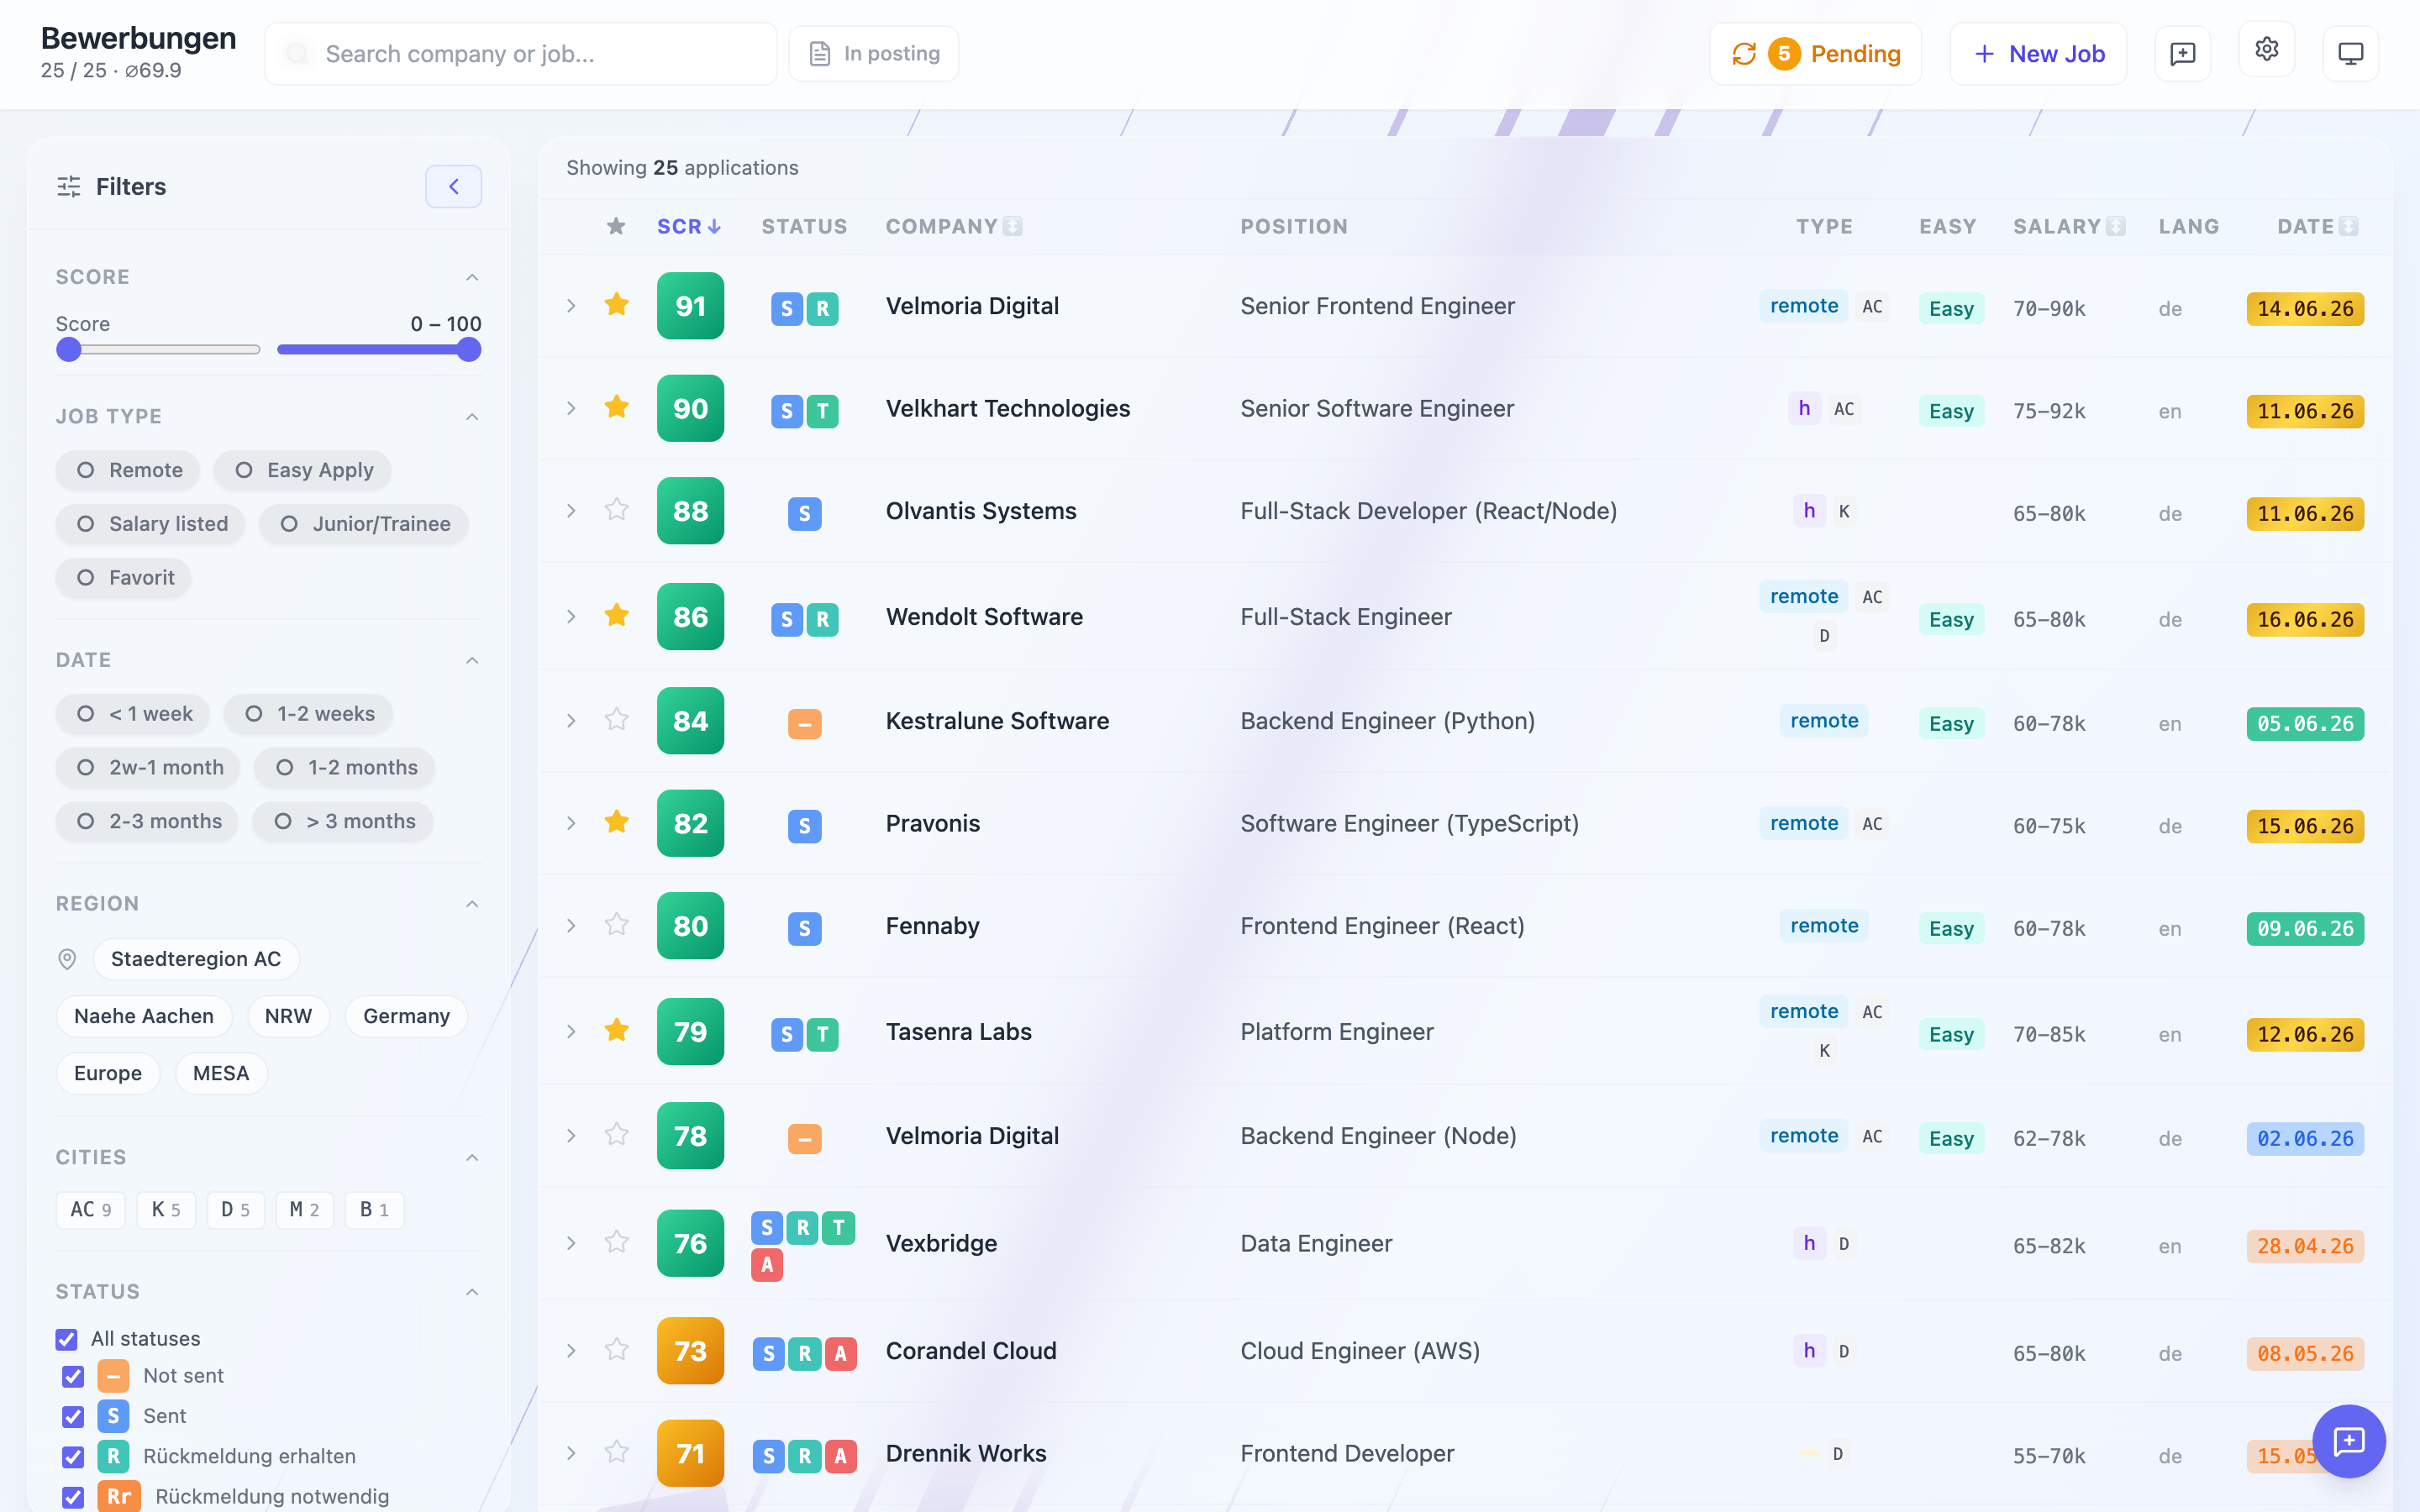The width and height of the screenshot is (2420, 1512).
Task: Collapse the Filters sidebar panel
Action: pos(454,186)
